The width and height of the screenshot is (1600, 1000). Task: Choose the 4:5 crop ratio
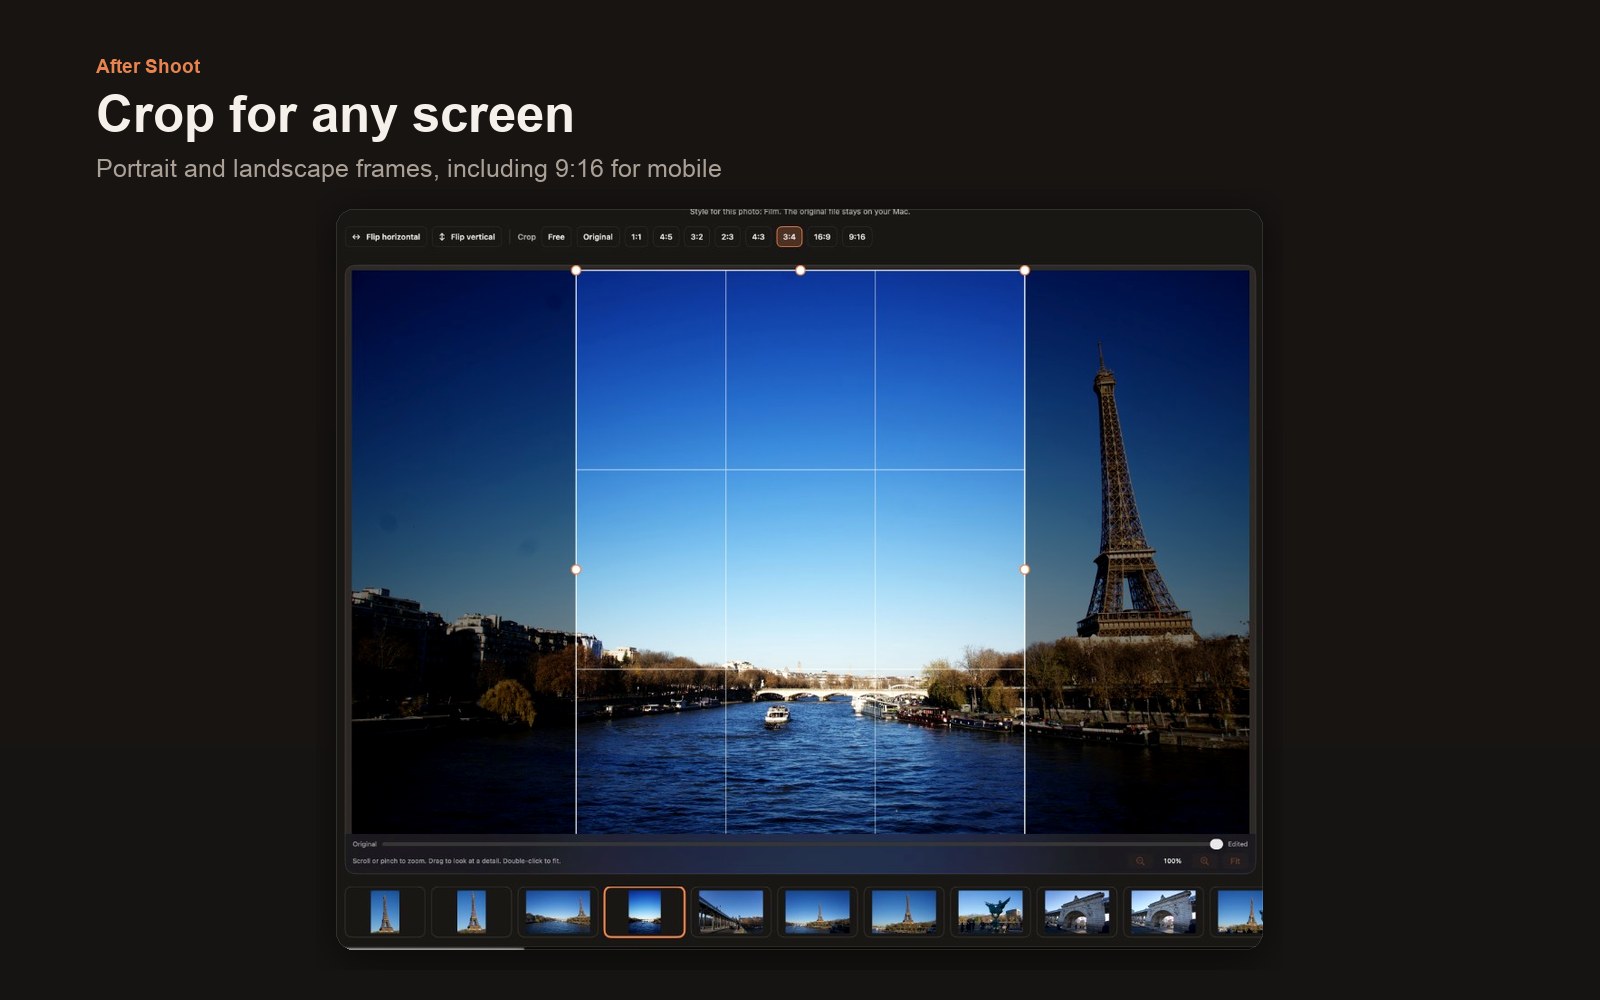666,237
